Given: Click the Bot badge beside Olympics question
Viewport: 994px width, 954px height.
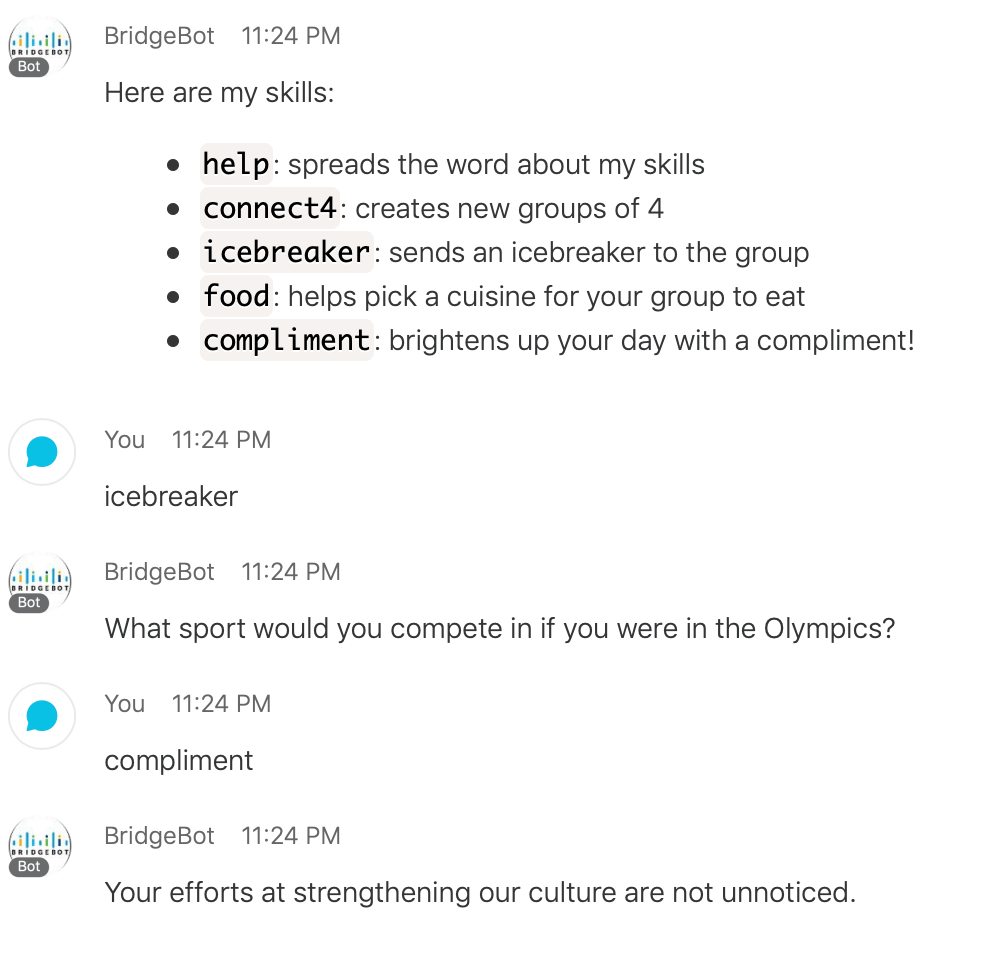Looking at the screenshot, I should click(29, 602).
